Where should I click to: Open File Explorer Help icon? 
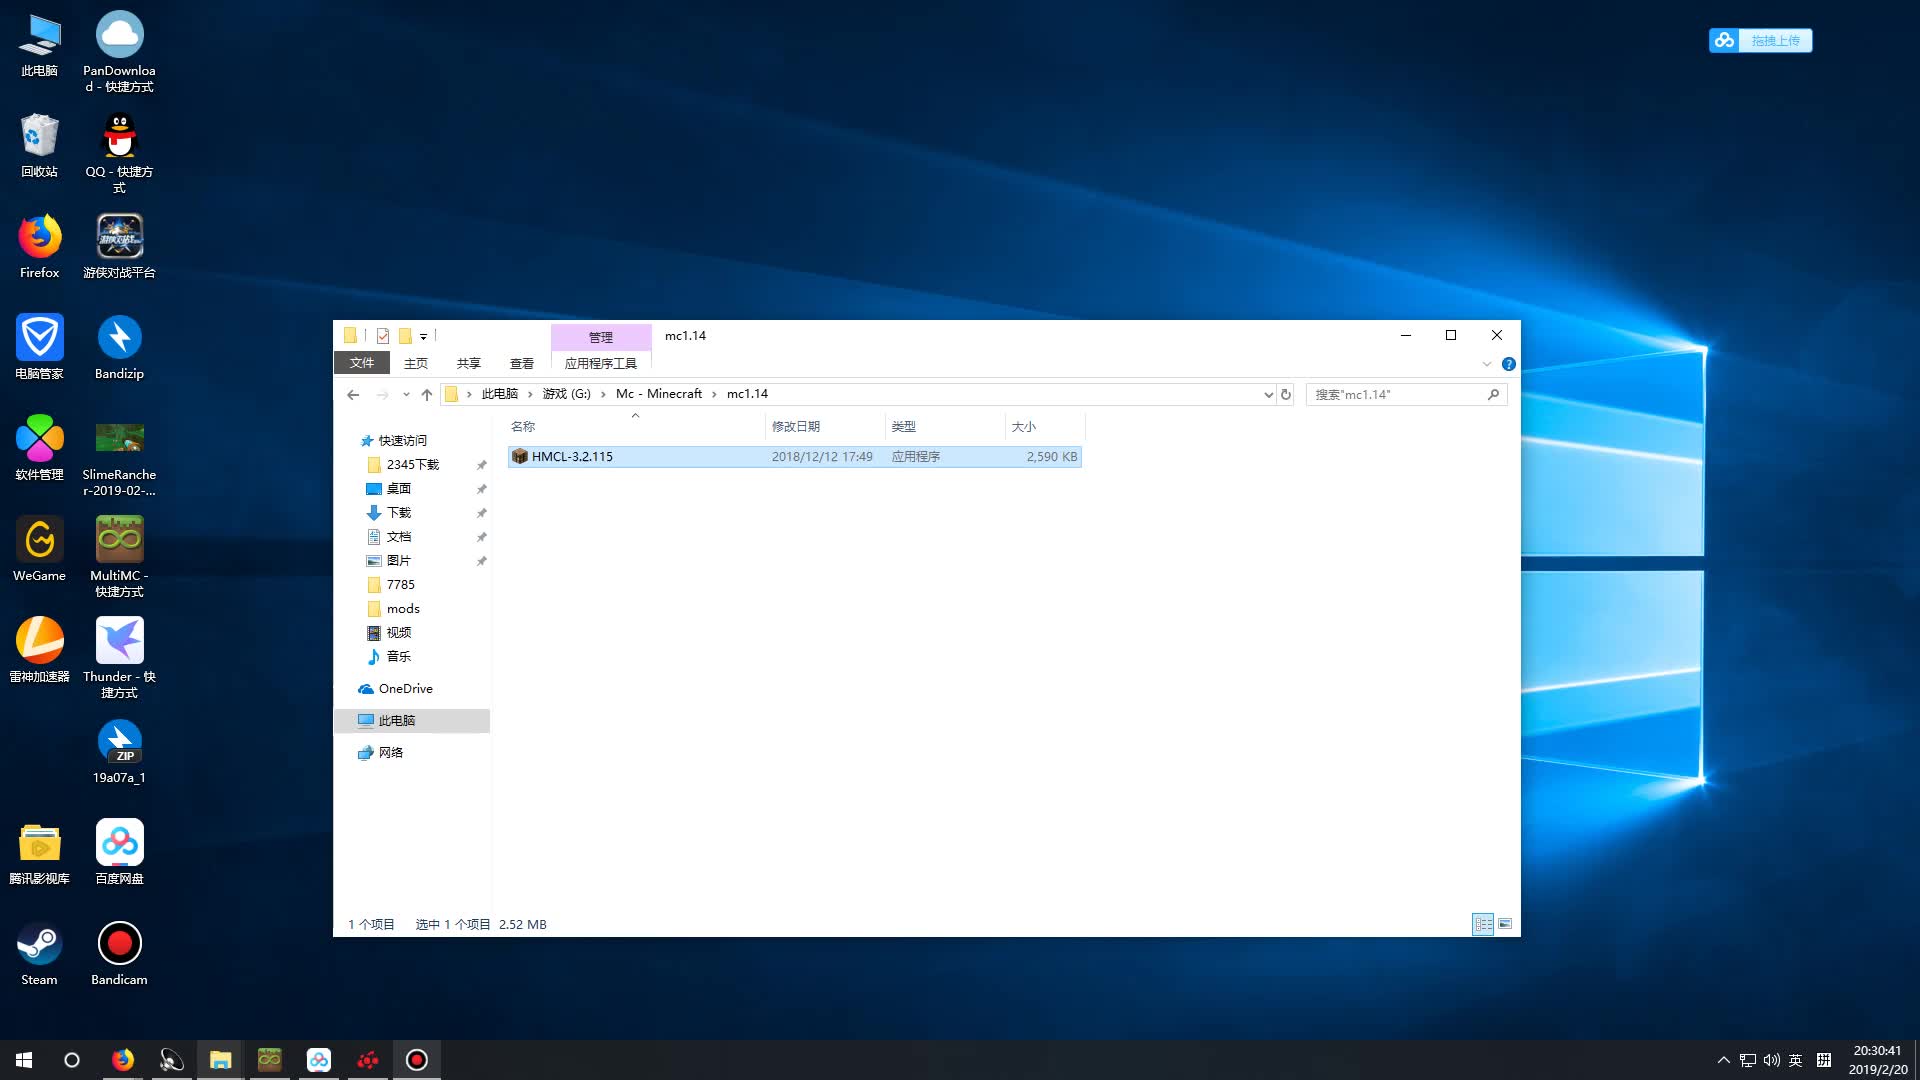pos(1508,364)
